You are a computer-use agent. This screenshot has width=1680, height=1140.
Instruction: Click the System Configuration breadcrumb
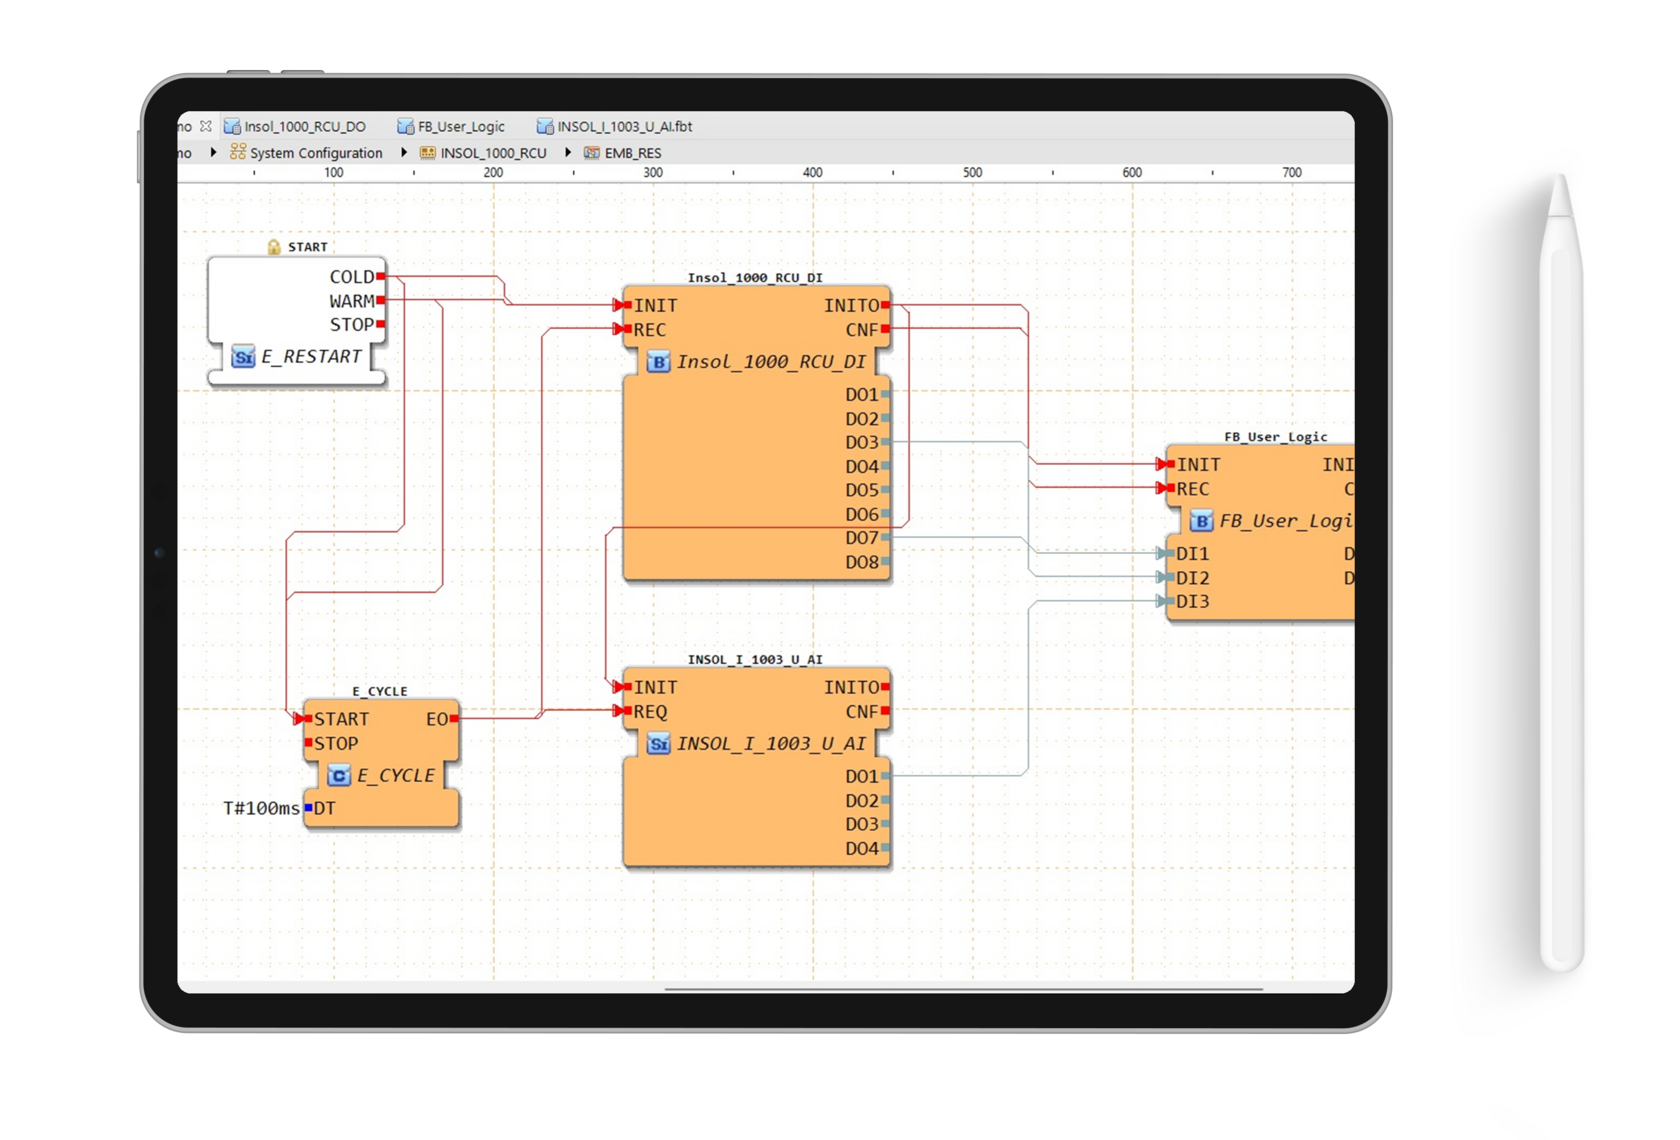316,153
